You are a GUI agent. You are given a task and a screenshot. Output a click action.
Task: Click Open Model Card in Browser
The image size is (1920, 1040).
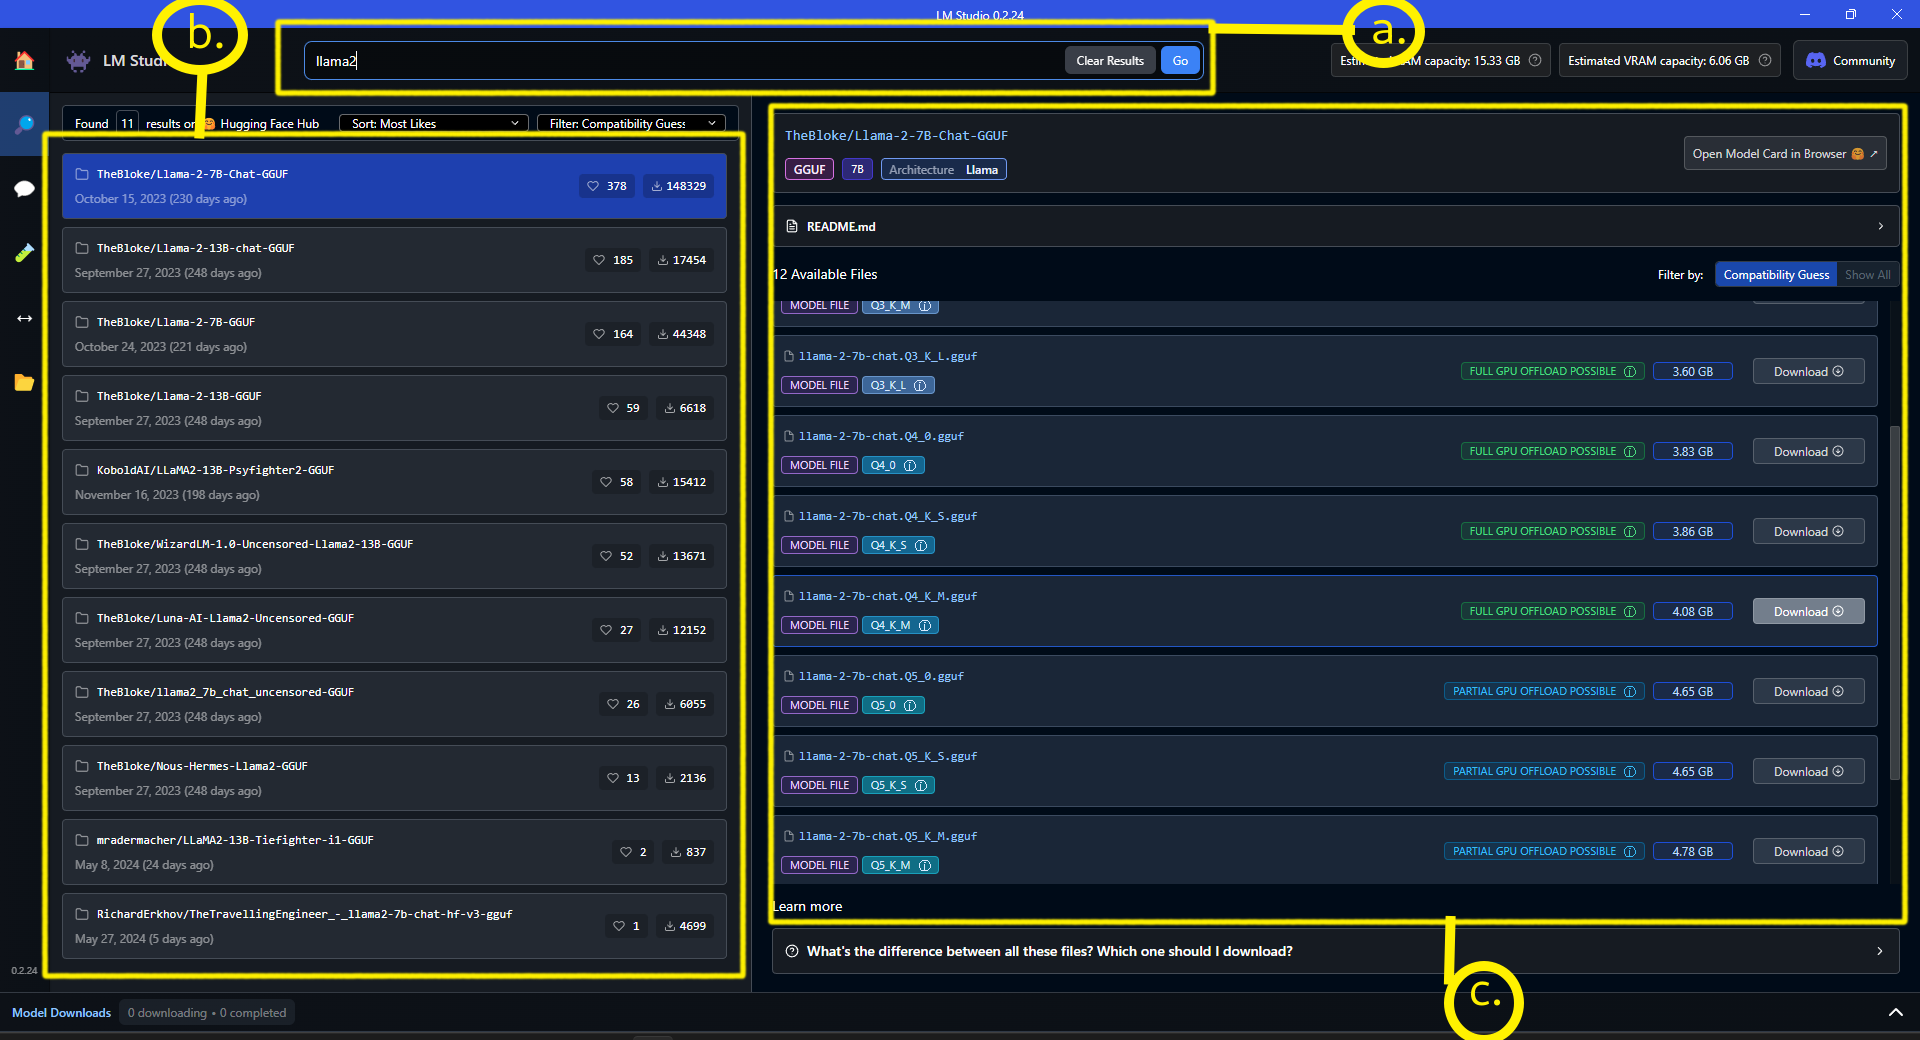pyautogui.click(x=1784, y=154)
